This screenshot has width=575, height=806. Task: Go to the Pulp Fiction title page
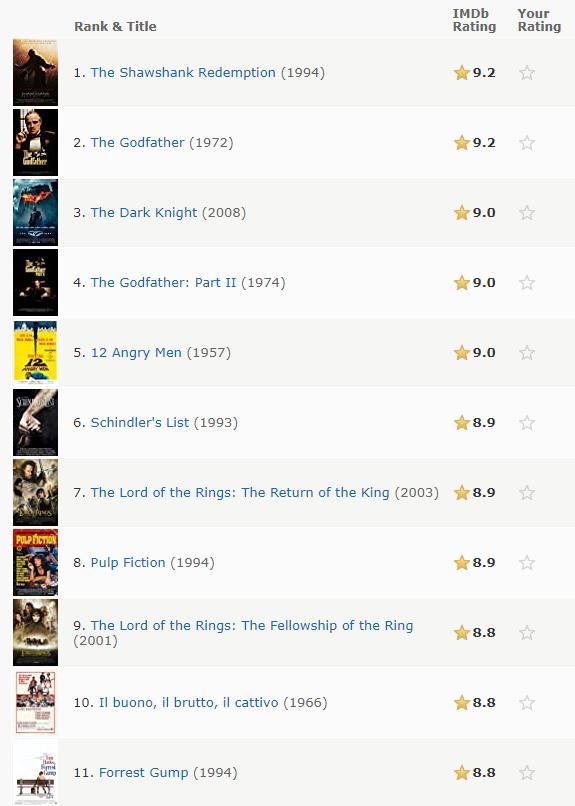point(128,562)
